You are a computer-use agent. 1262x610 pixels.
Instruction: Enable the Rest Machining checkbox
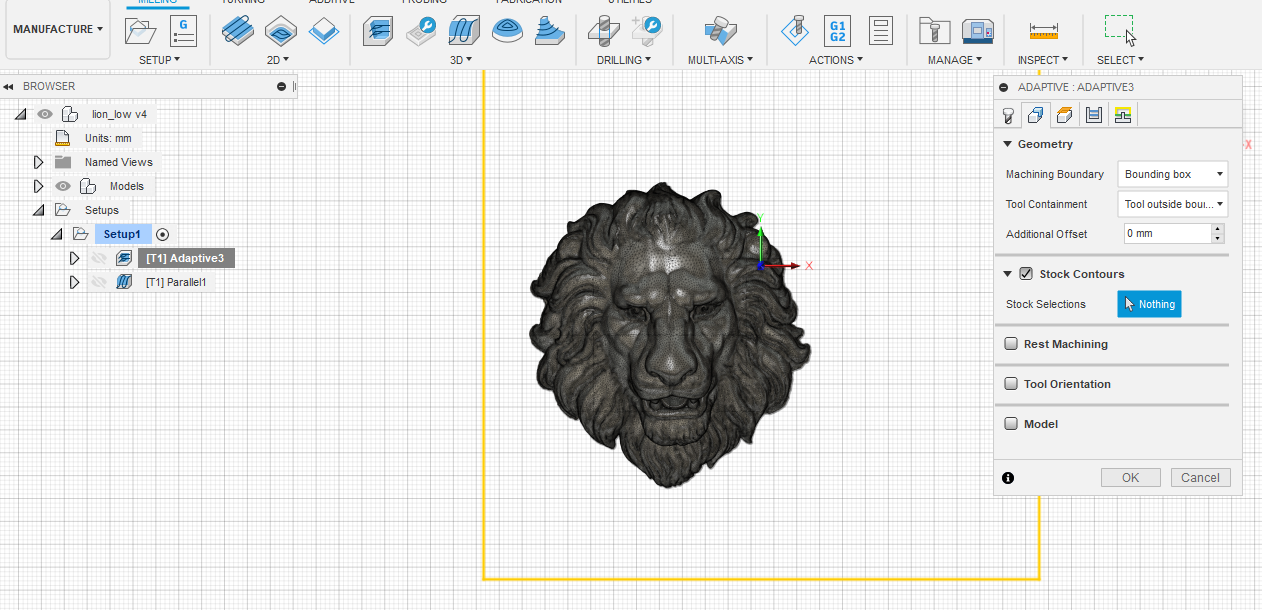click(1011, 344)
